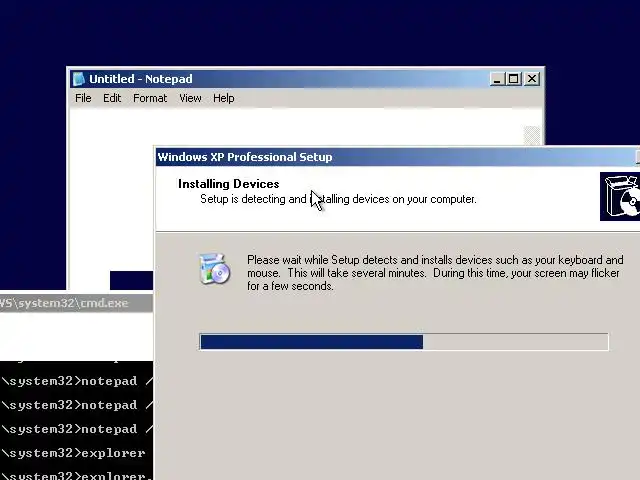Minimize the Untitled Notepad window
The height and width of the screenshot is (480, 640).
[497, 79]
